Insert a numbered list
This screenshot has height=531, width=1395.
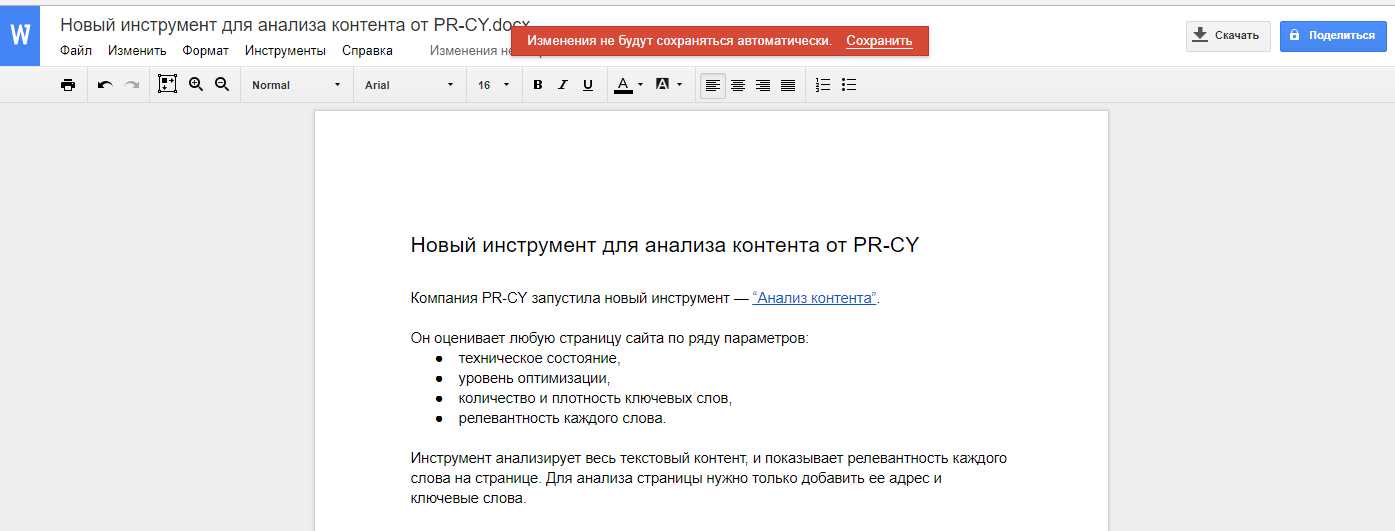pyautogui.click(x=823, y=85)
